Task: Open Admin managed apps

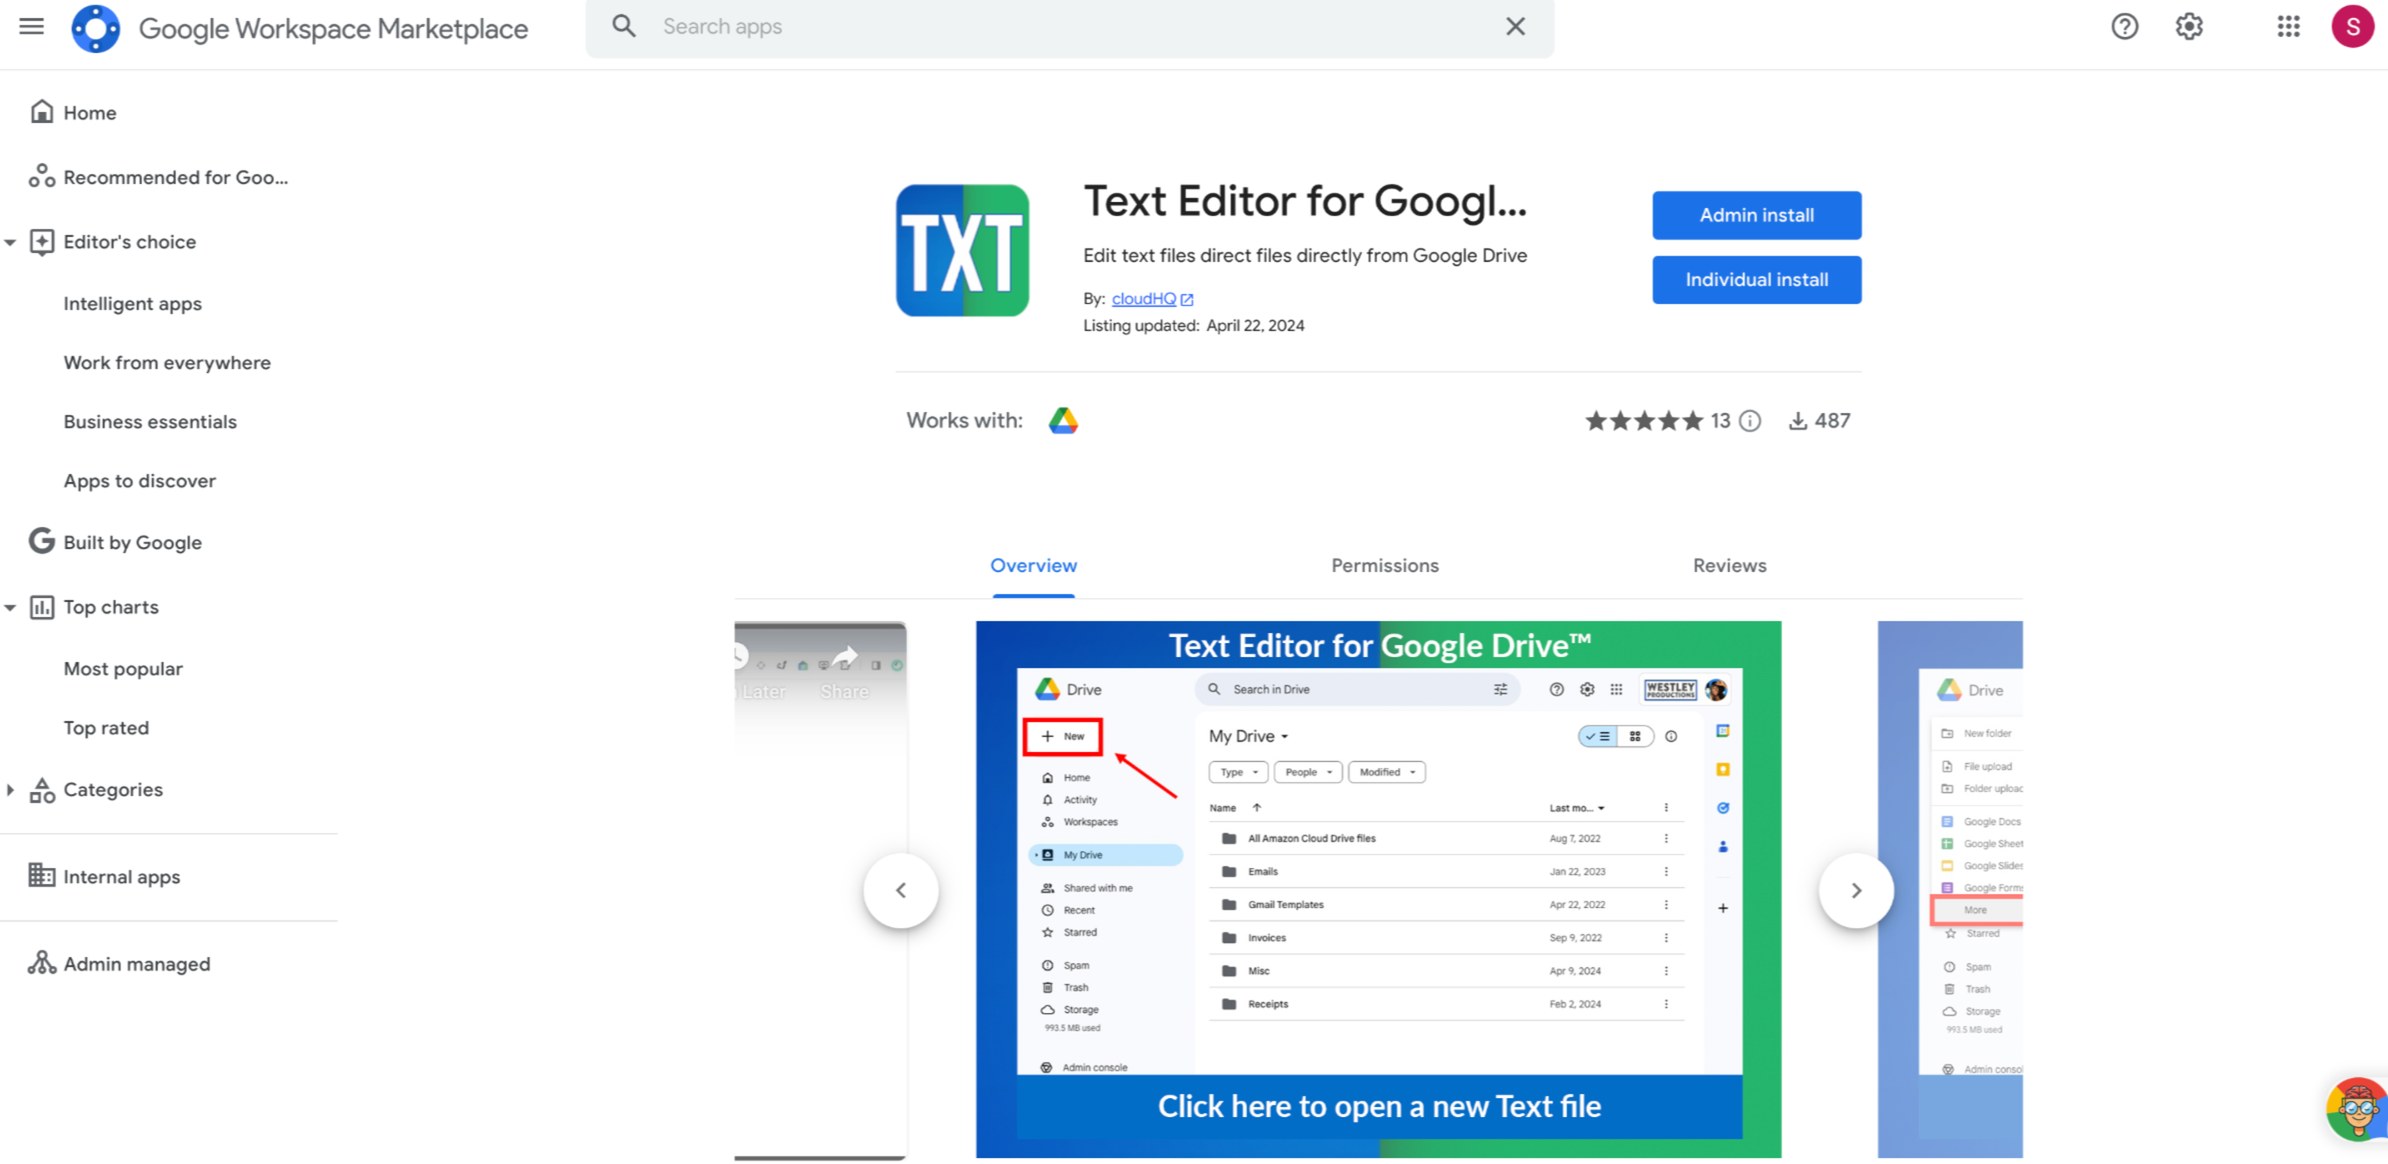Action: tap(136, 964)
